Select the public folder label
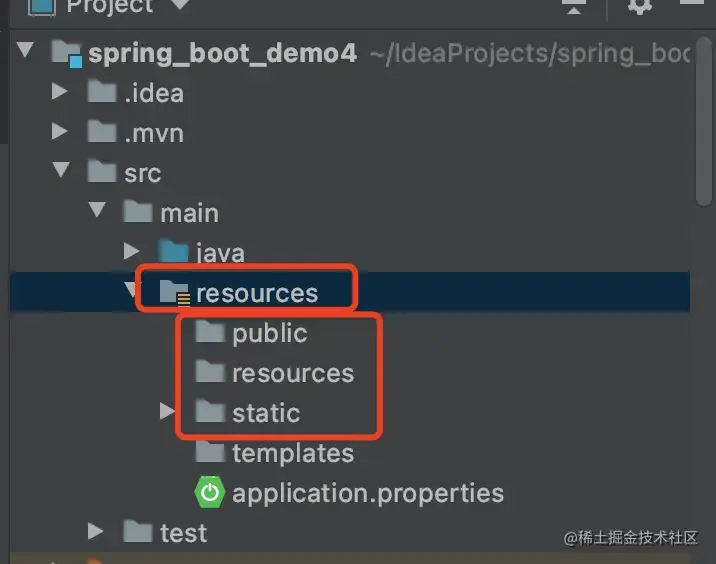 click(x=270, y=333)
